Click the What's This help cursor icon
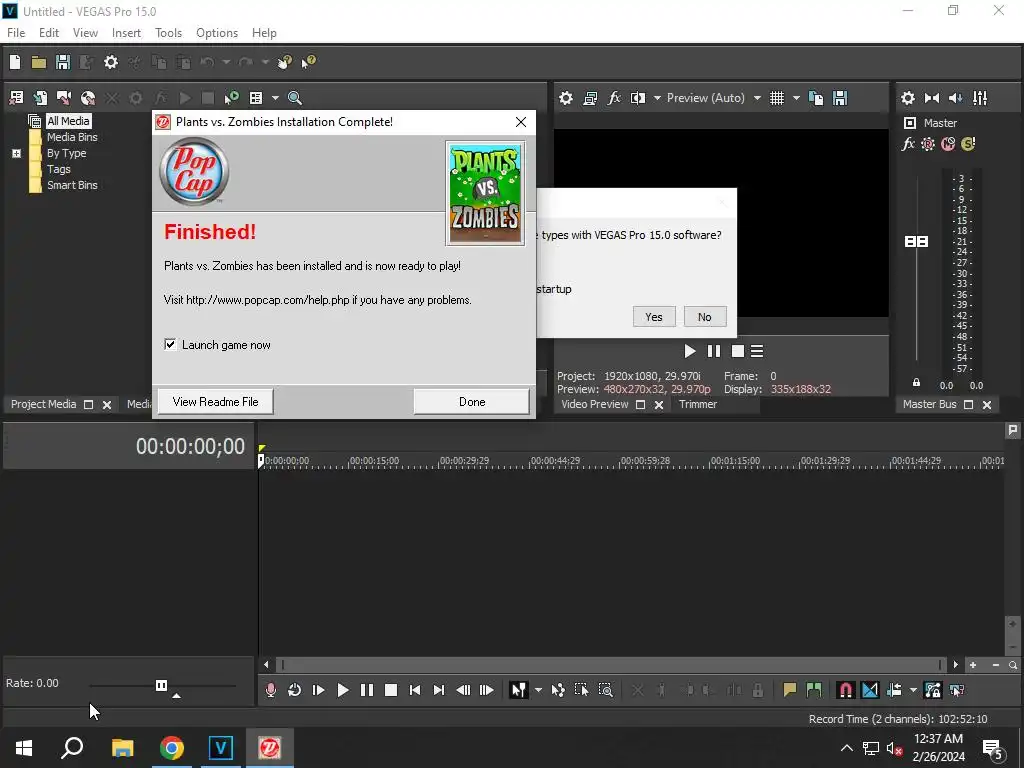1024x768 pixels. coord(308,62)
